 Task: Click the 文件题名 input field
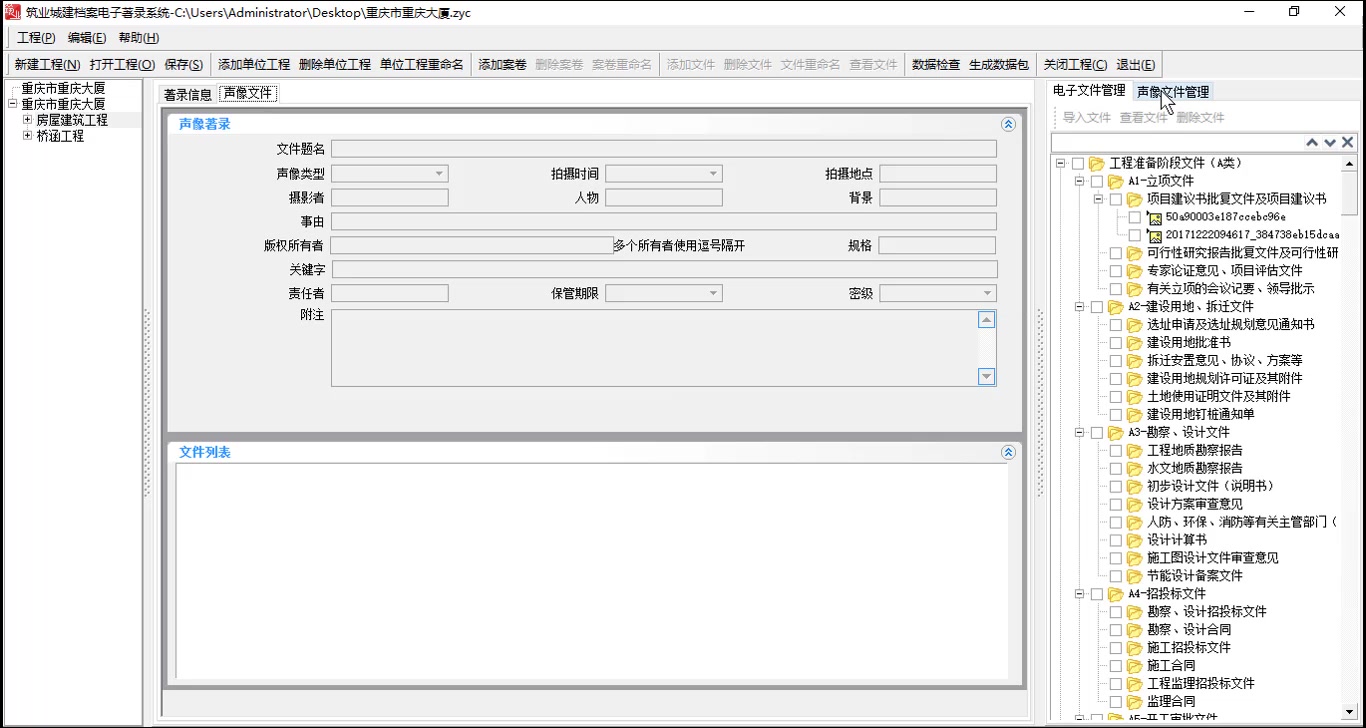point(664,149)
